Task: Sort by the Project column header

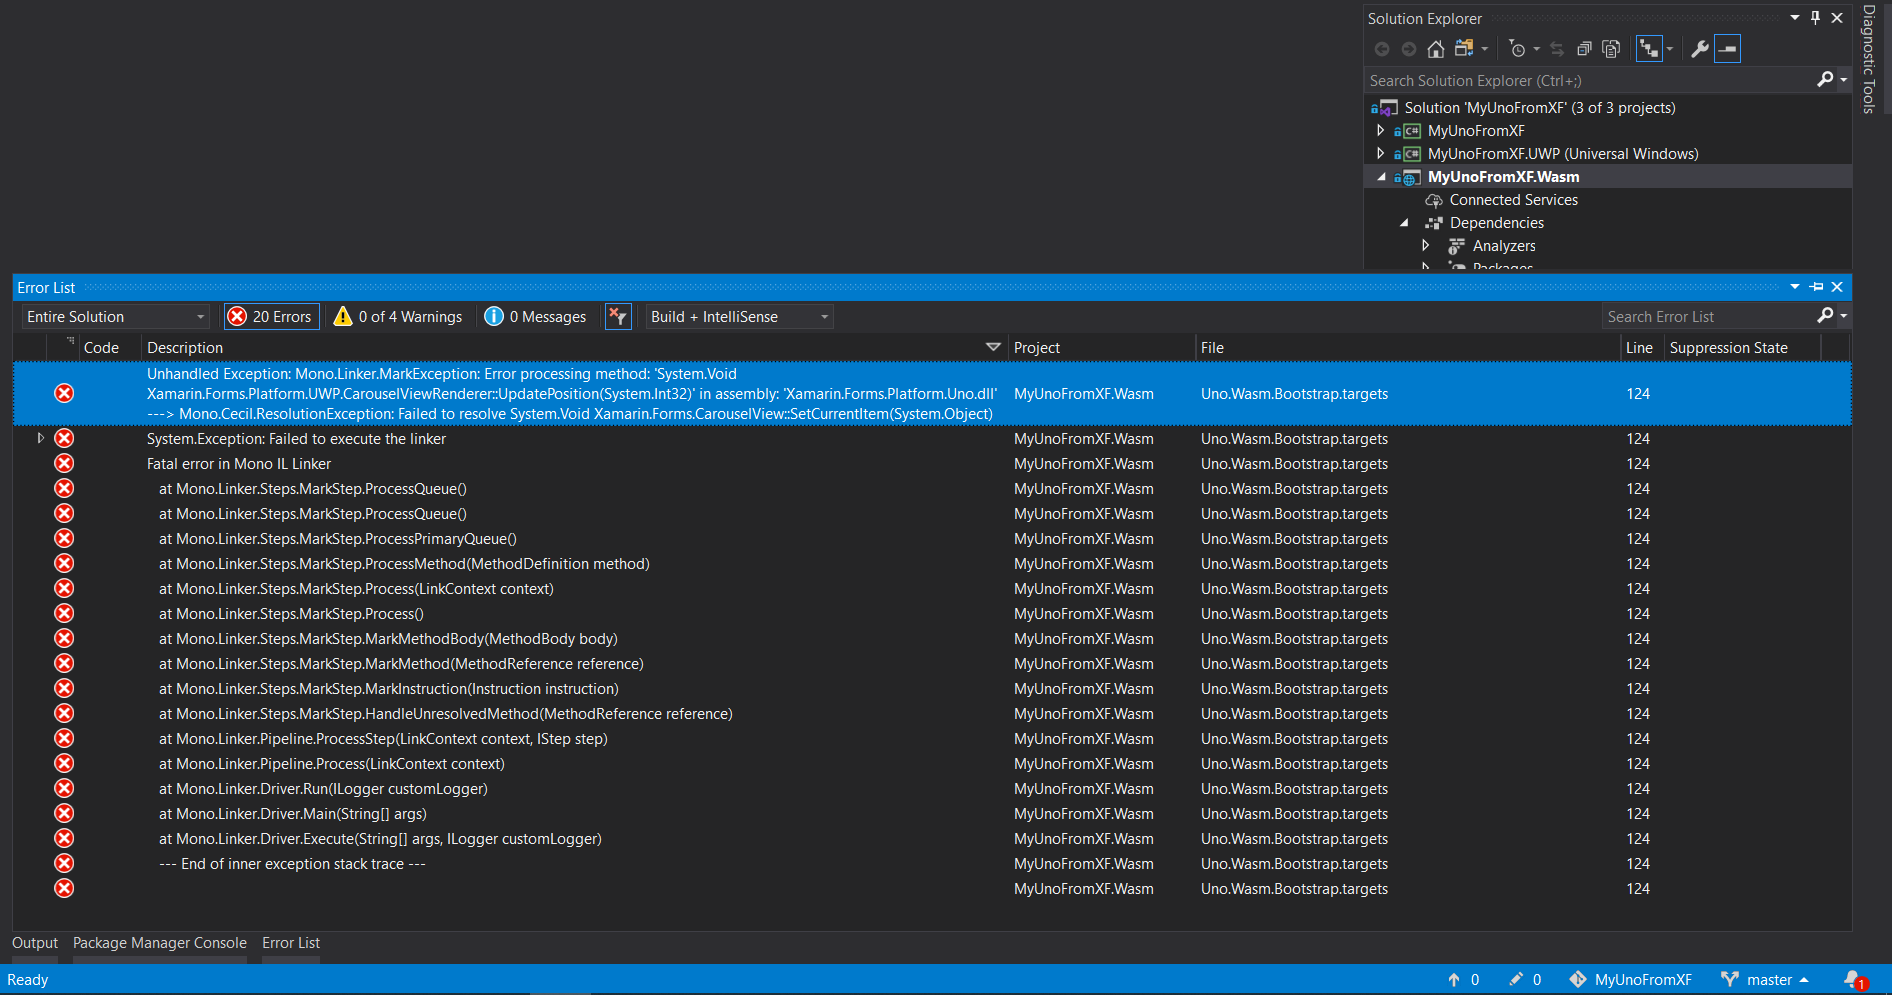Action: [1101, 347]
